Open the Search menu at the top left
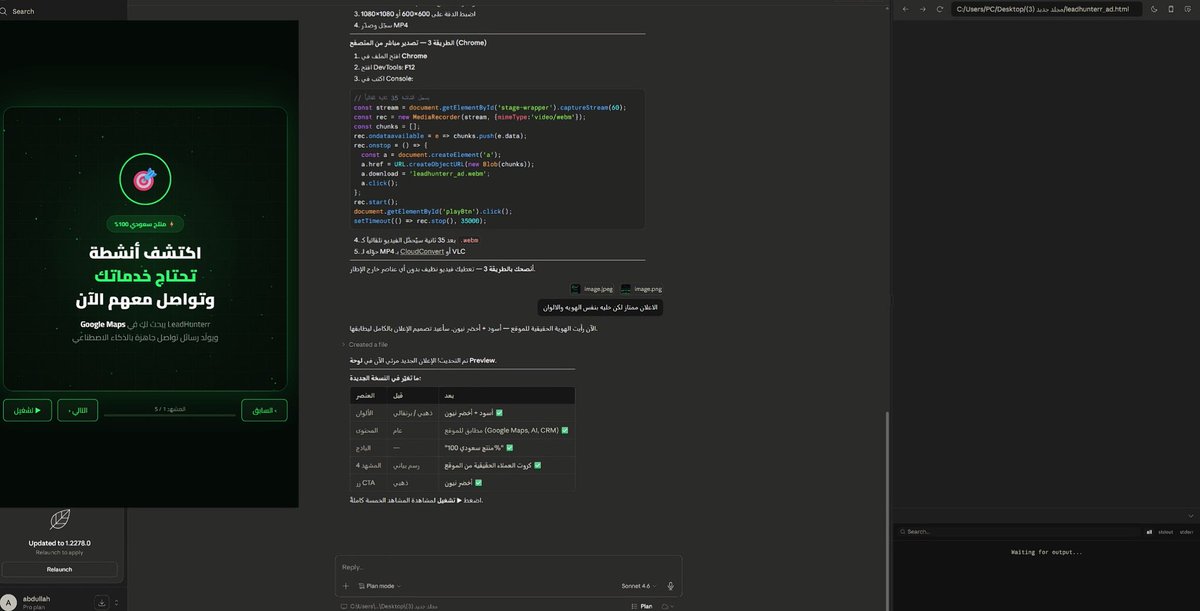 tap(18, 10)
